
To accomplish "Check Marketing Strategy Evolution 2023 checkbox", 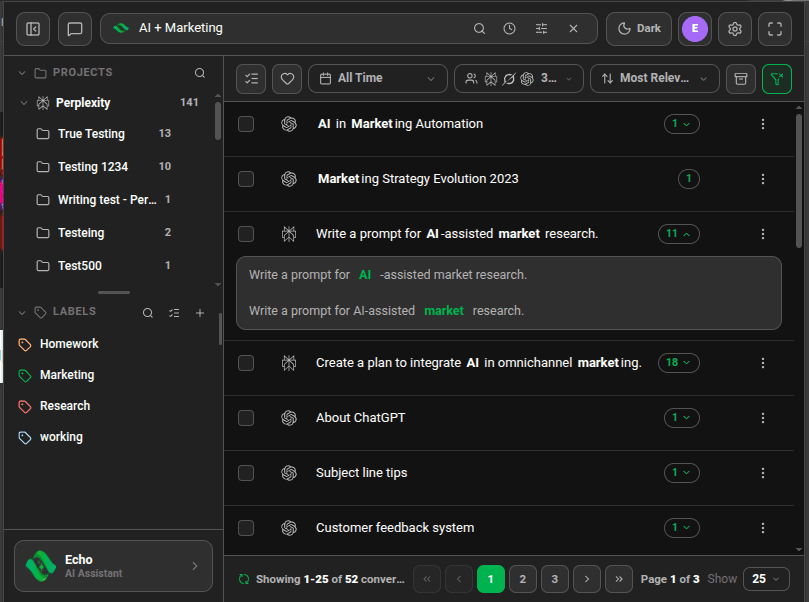I will tap(246, 179).
